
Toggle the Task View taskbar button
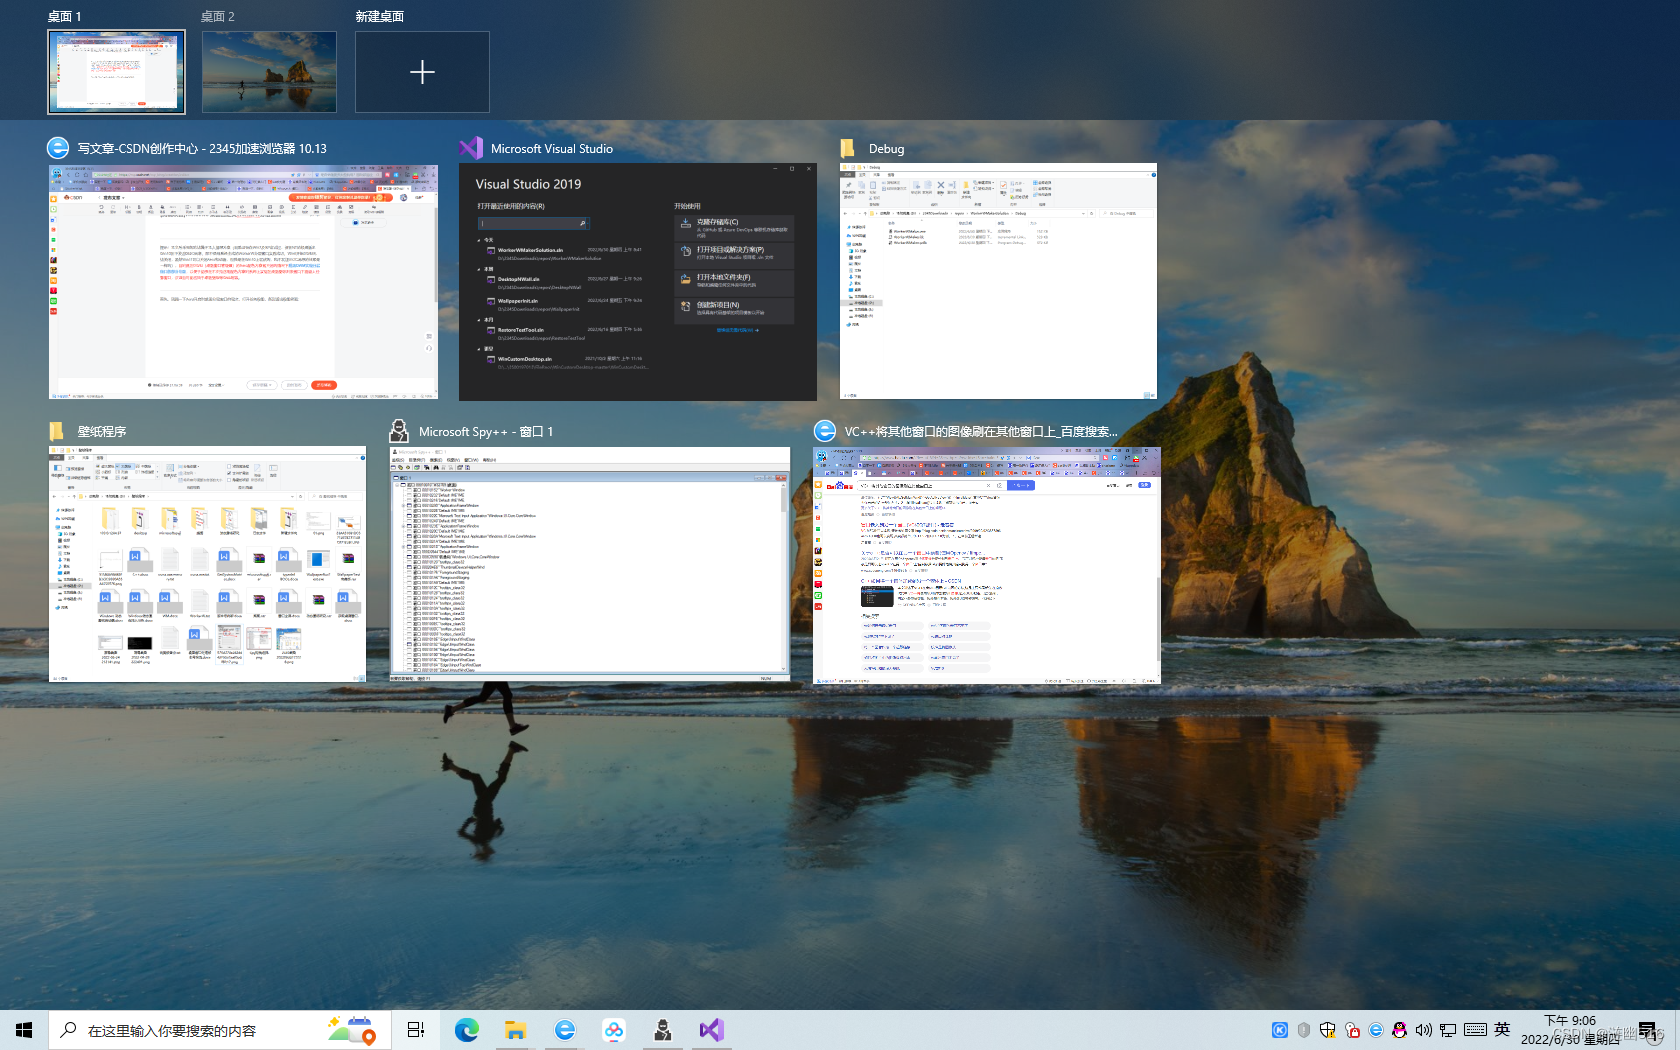416,1030
